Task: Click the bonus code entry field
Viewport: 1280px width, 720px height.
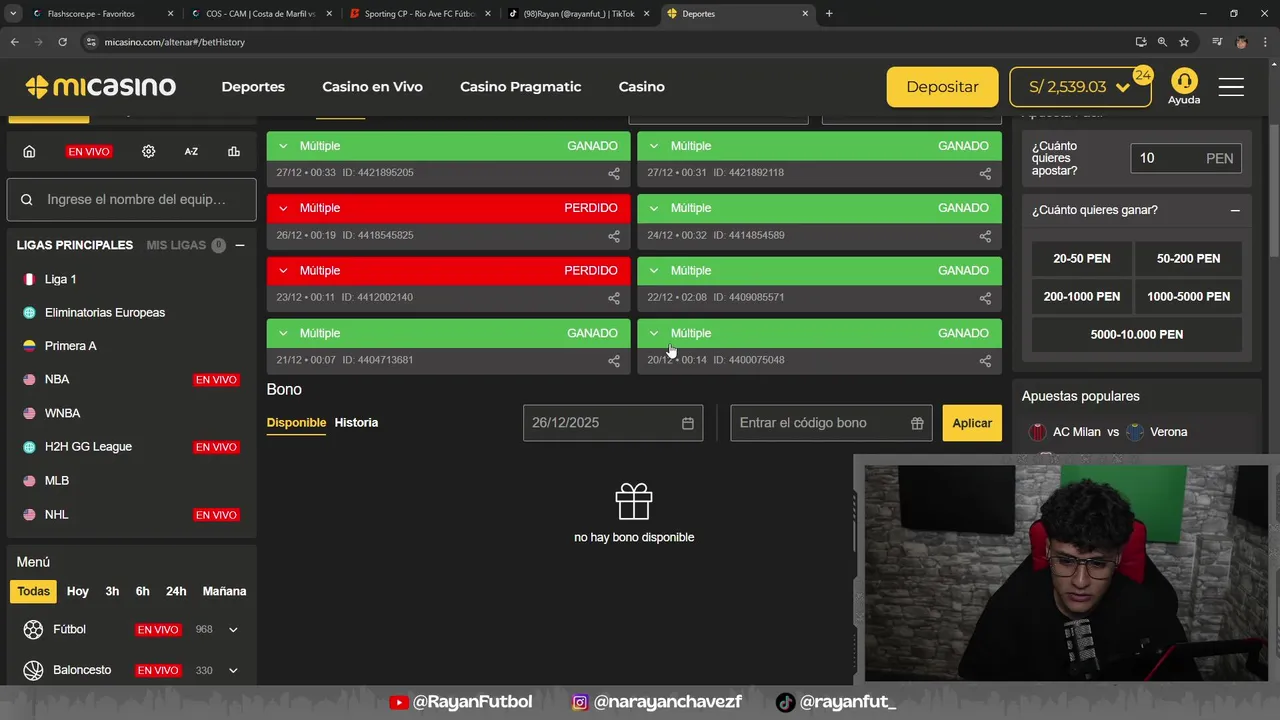Action: 831,423
